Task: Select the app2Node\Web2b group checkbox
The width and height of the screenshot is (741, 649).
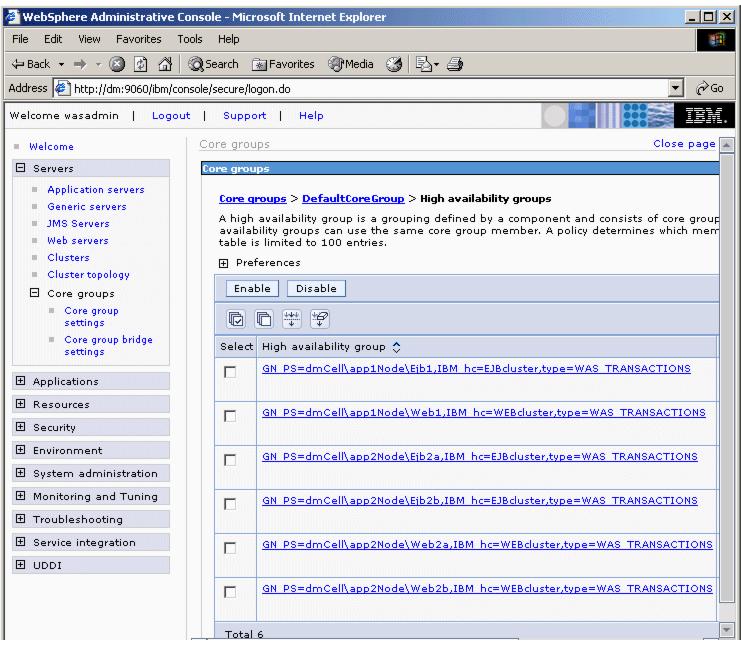Action: pyautogui.click(x=231, y=592)
